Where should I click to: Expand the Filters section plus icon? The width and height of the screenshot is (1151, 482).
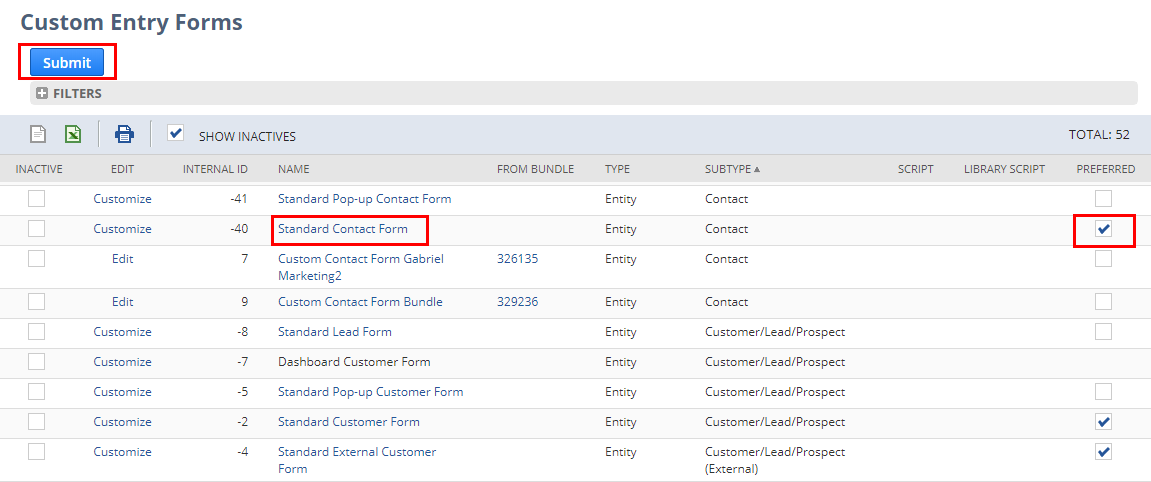(42, 93)
